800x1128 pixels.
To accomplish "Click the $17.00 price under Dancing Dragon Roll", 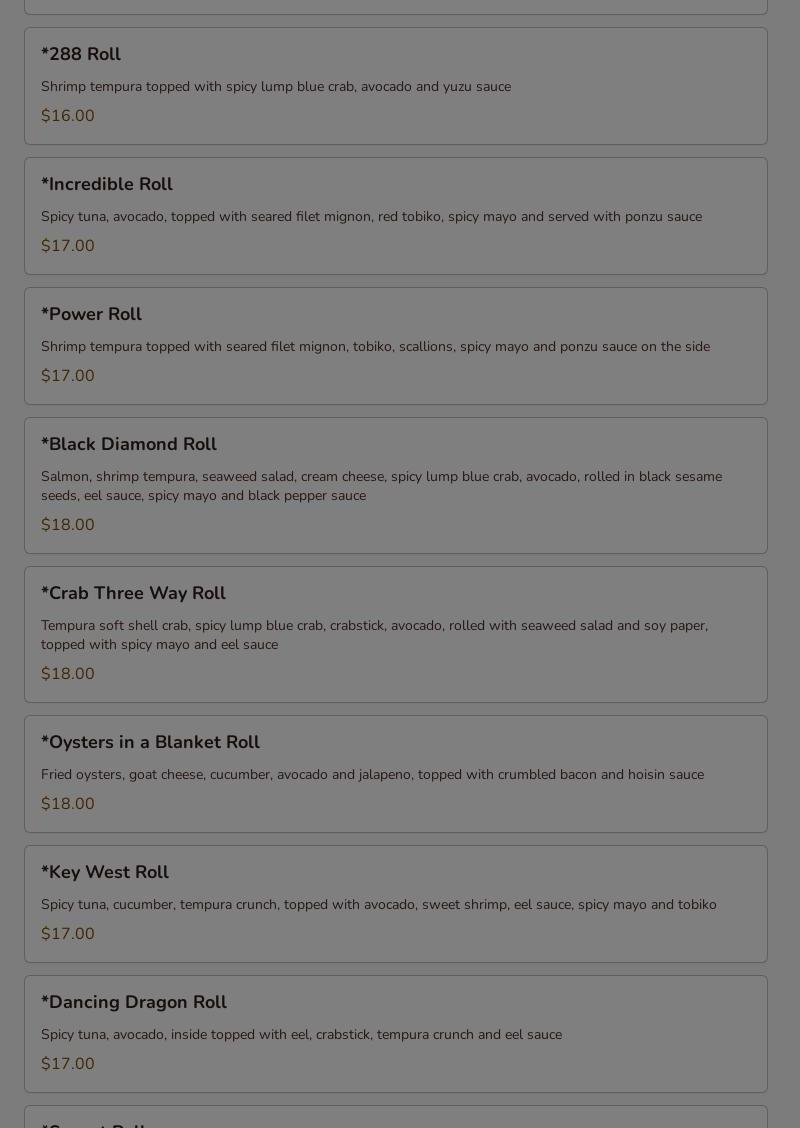I will pyautogui.click(x=68, y=1064).
